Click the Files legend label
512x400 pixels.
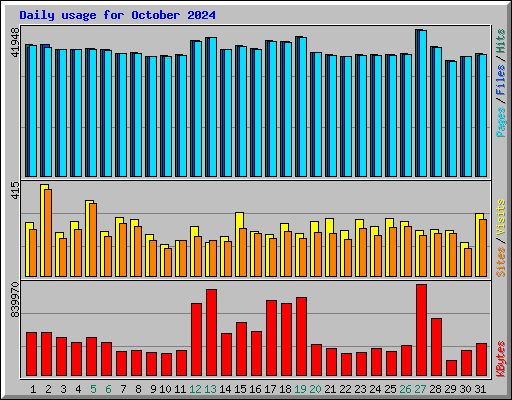501,80
